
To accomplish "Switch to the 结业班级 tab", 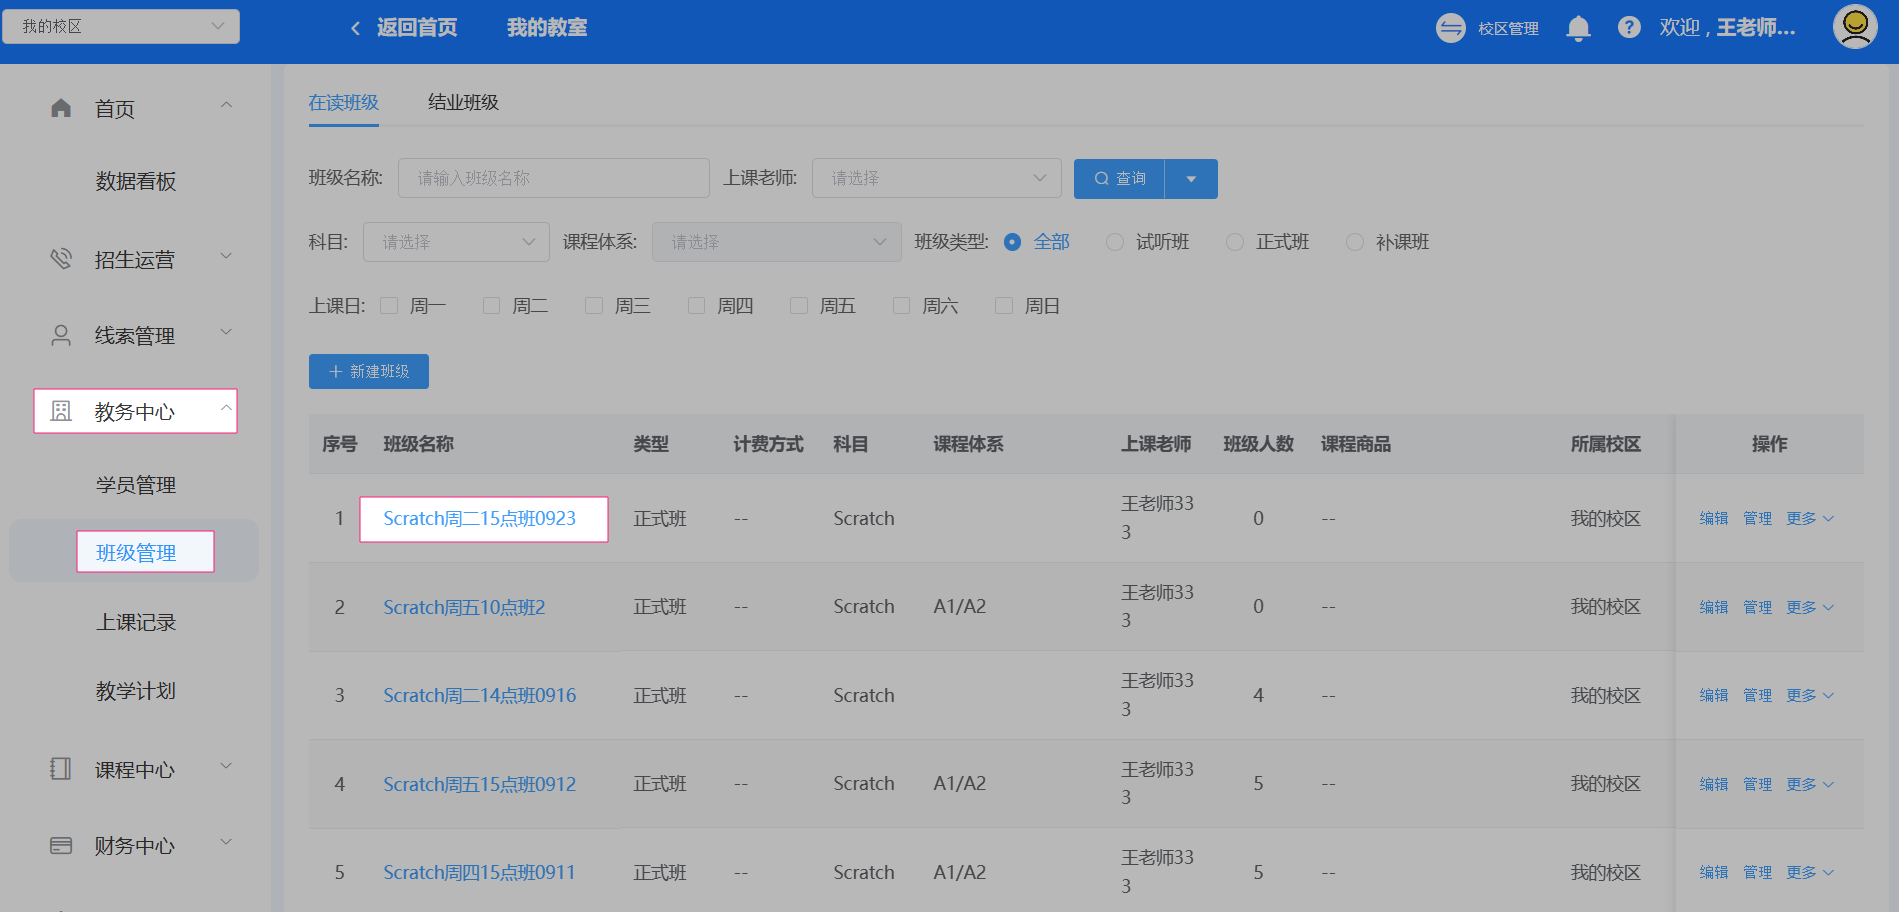I will (x=463, y=102).
